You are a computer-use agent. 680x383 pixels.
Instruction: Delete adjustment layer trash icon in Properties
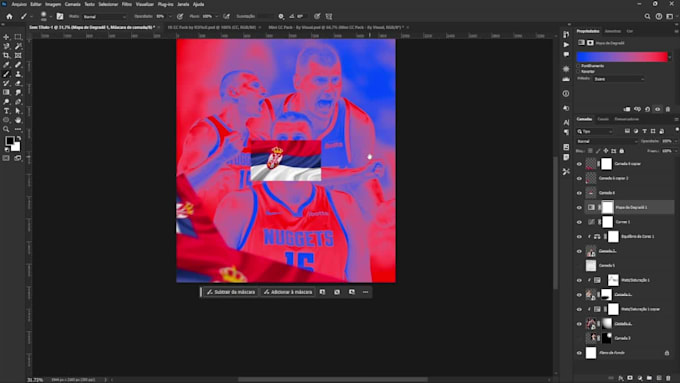[x=668, y=109]
